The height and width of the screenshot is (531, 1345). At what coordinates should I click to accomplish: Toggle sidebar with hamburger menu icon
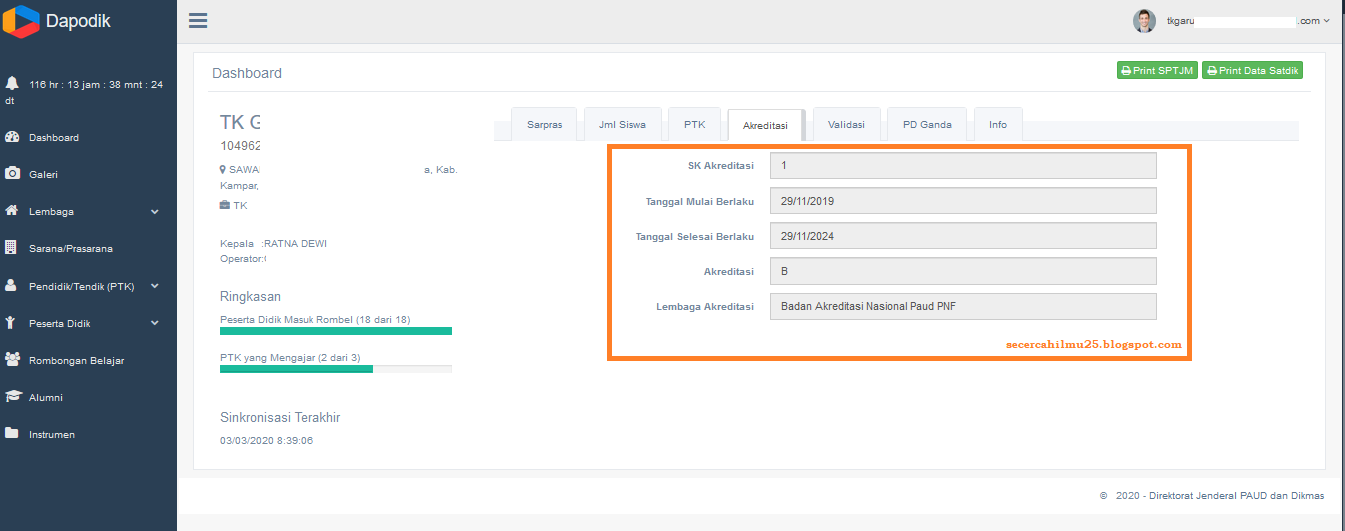coord(198,21)
